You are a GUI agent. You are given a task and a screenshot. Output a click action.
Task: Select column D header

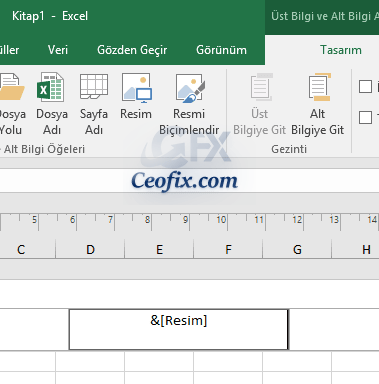pos(90,249)
